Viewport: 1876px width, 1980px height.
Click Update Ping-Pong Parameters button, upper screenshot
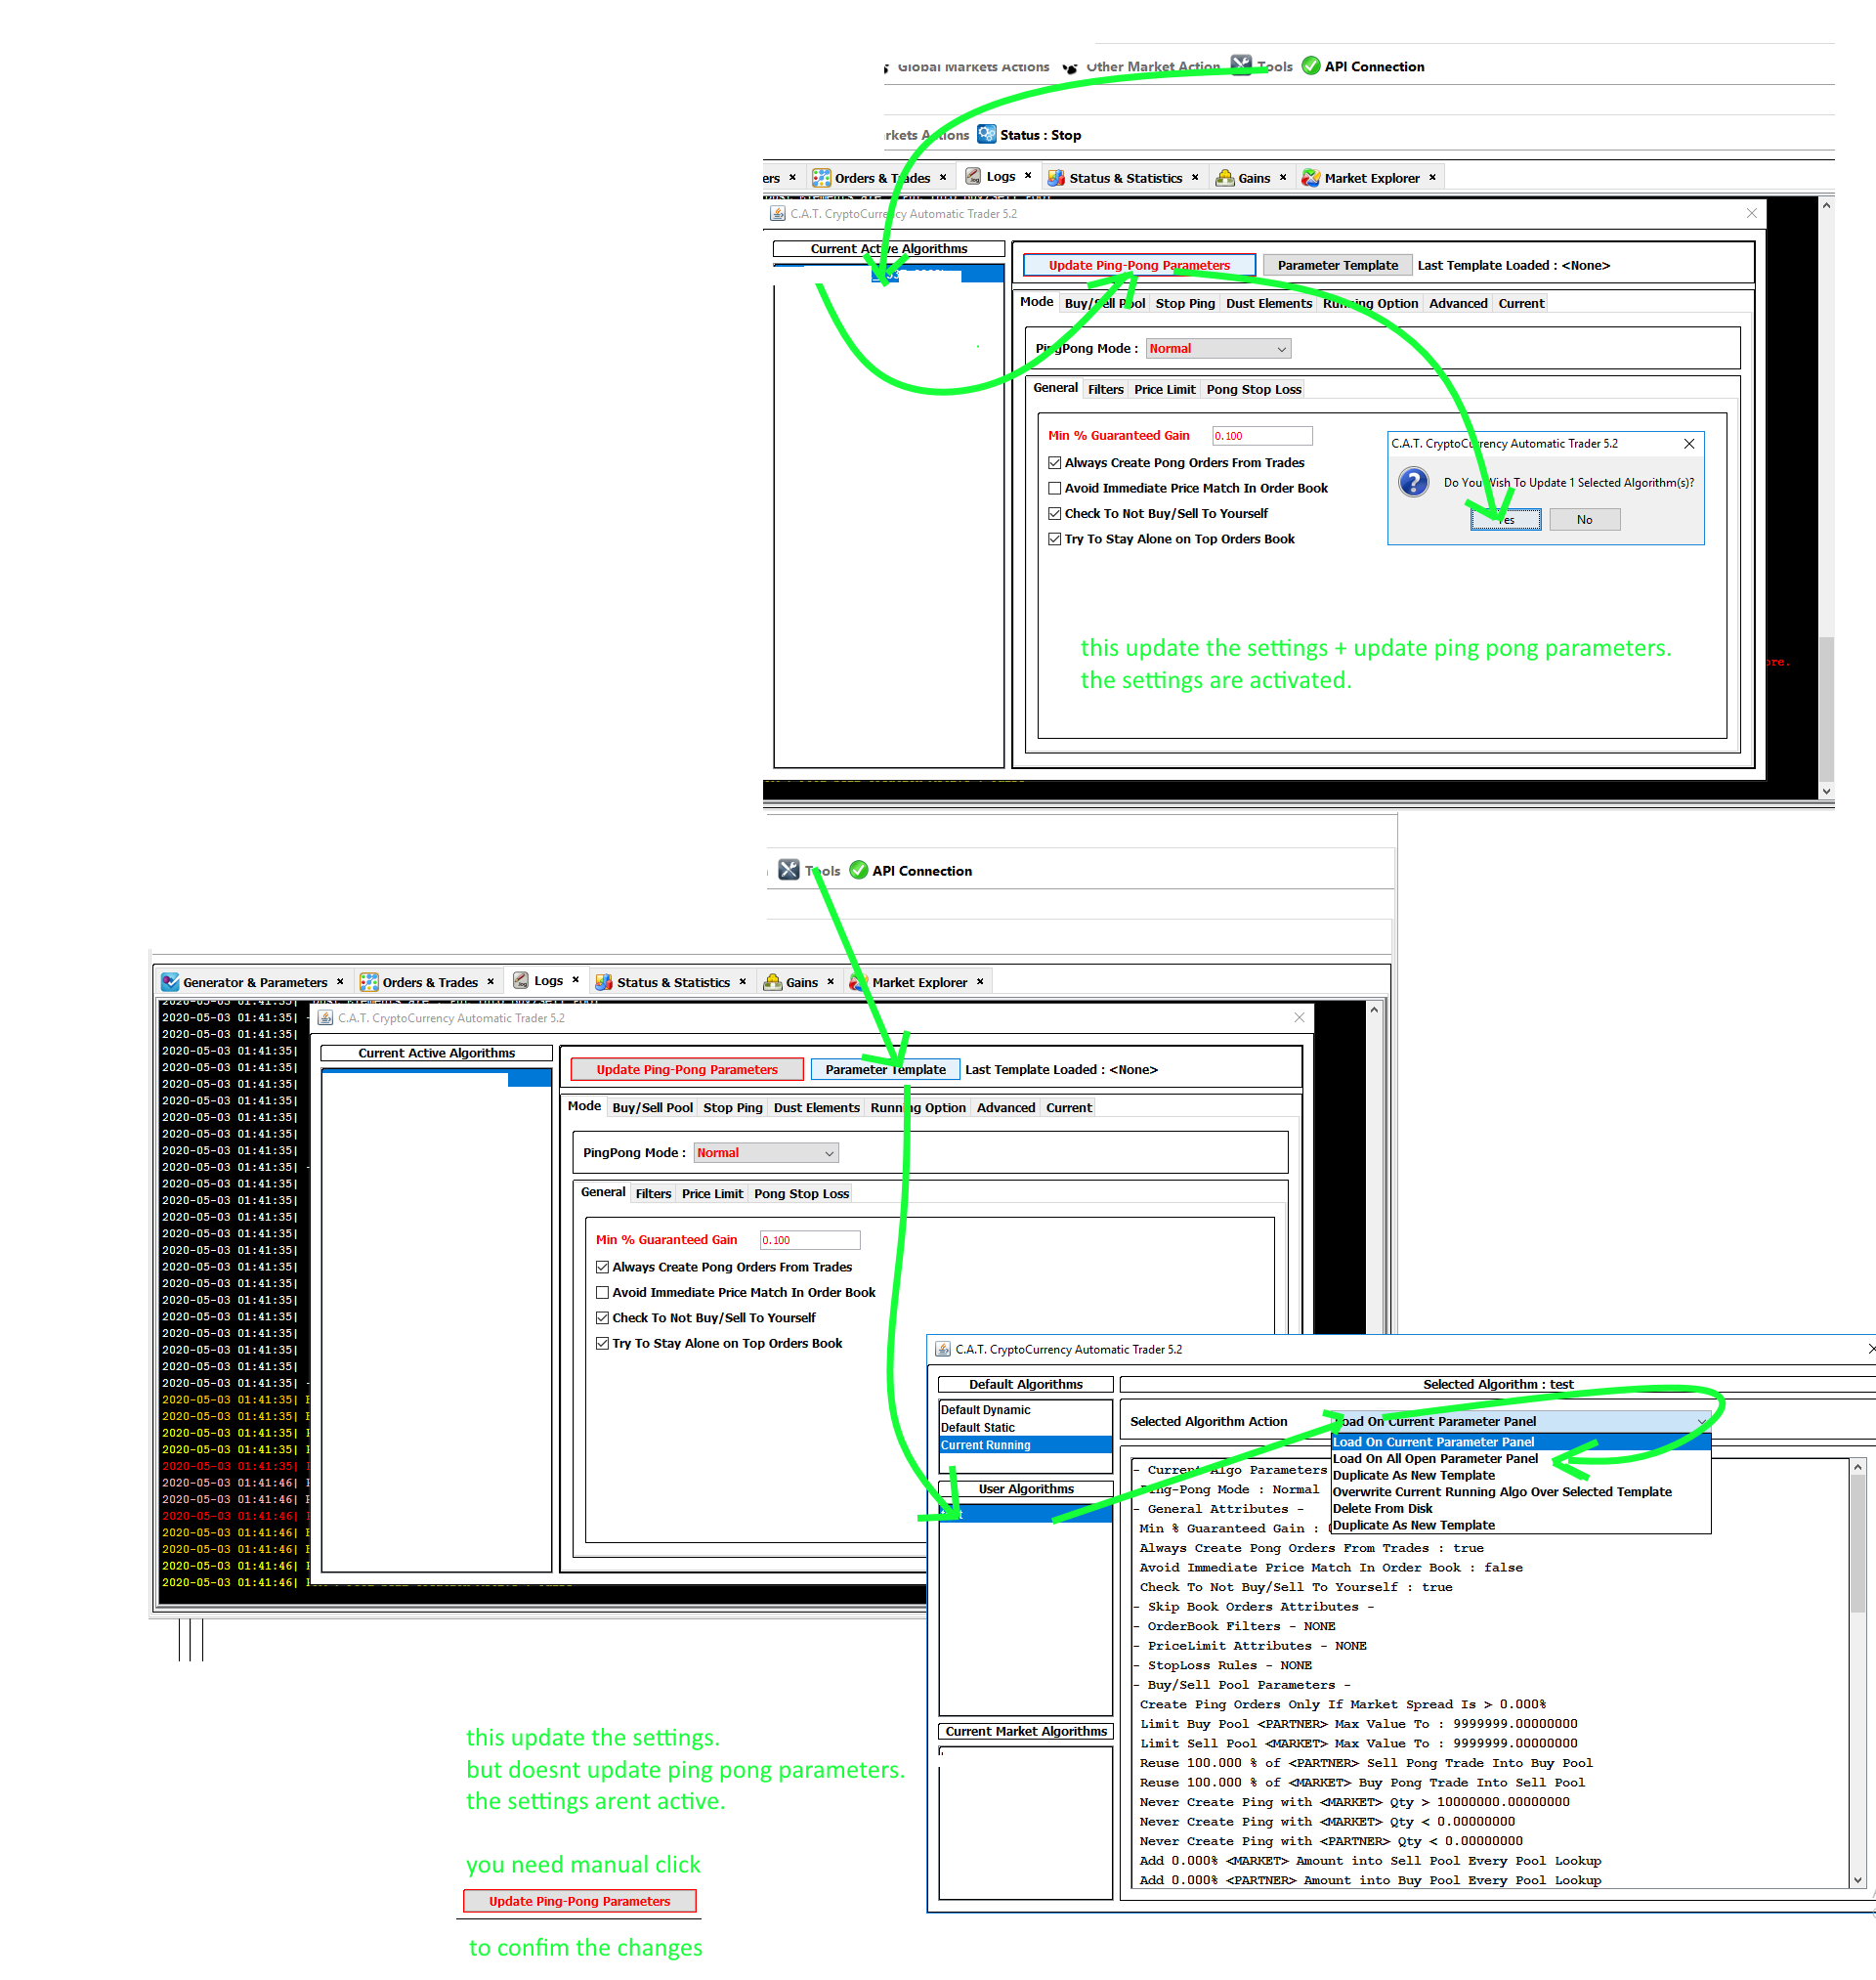click(1139, 266)
